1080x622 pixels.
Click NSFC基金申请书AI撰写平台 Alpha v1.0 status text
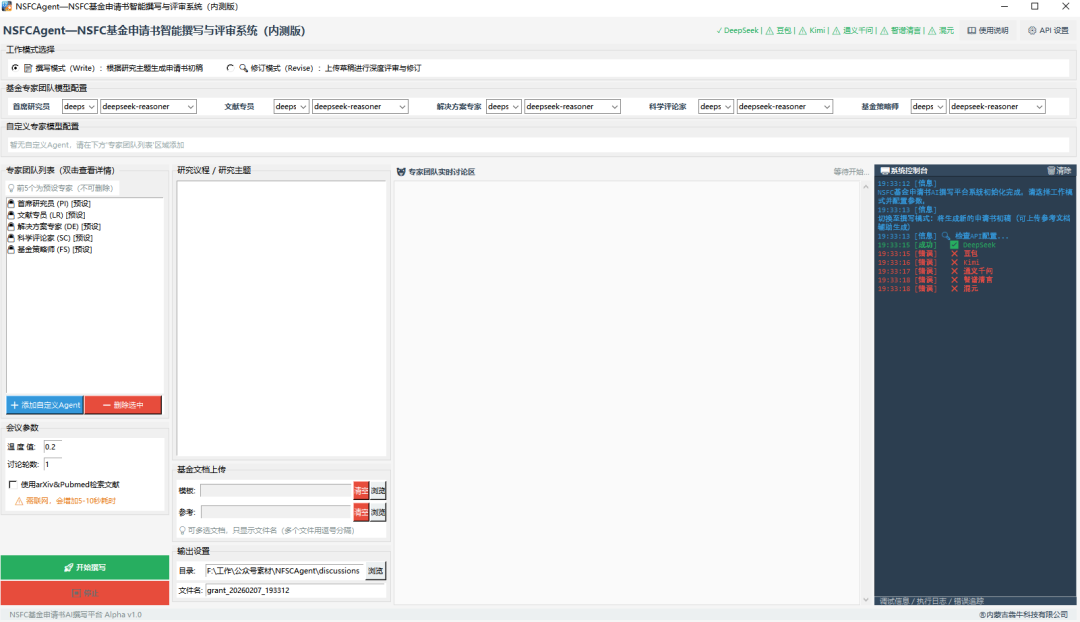(x=76, y=614)
